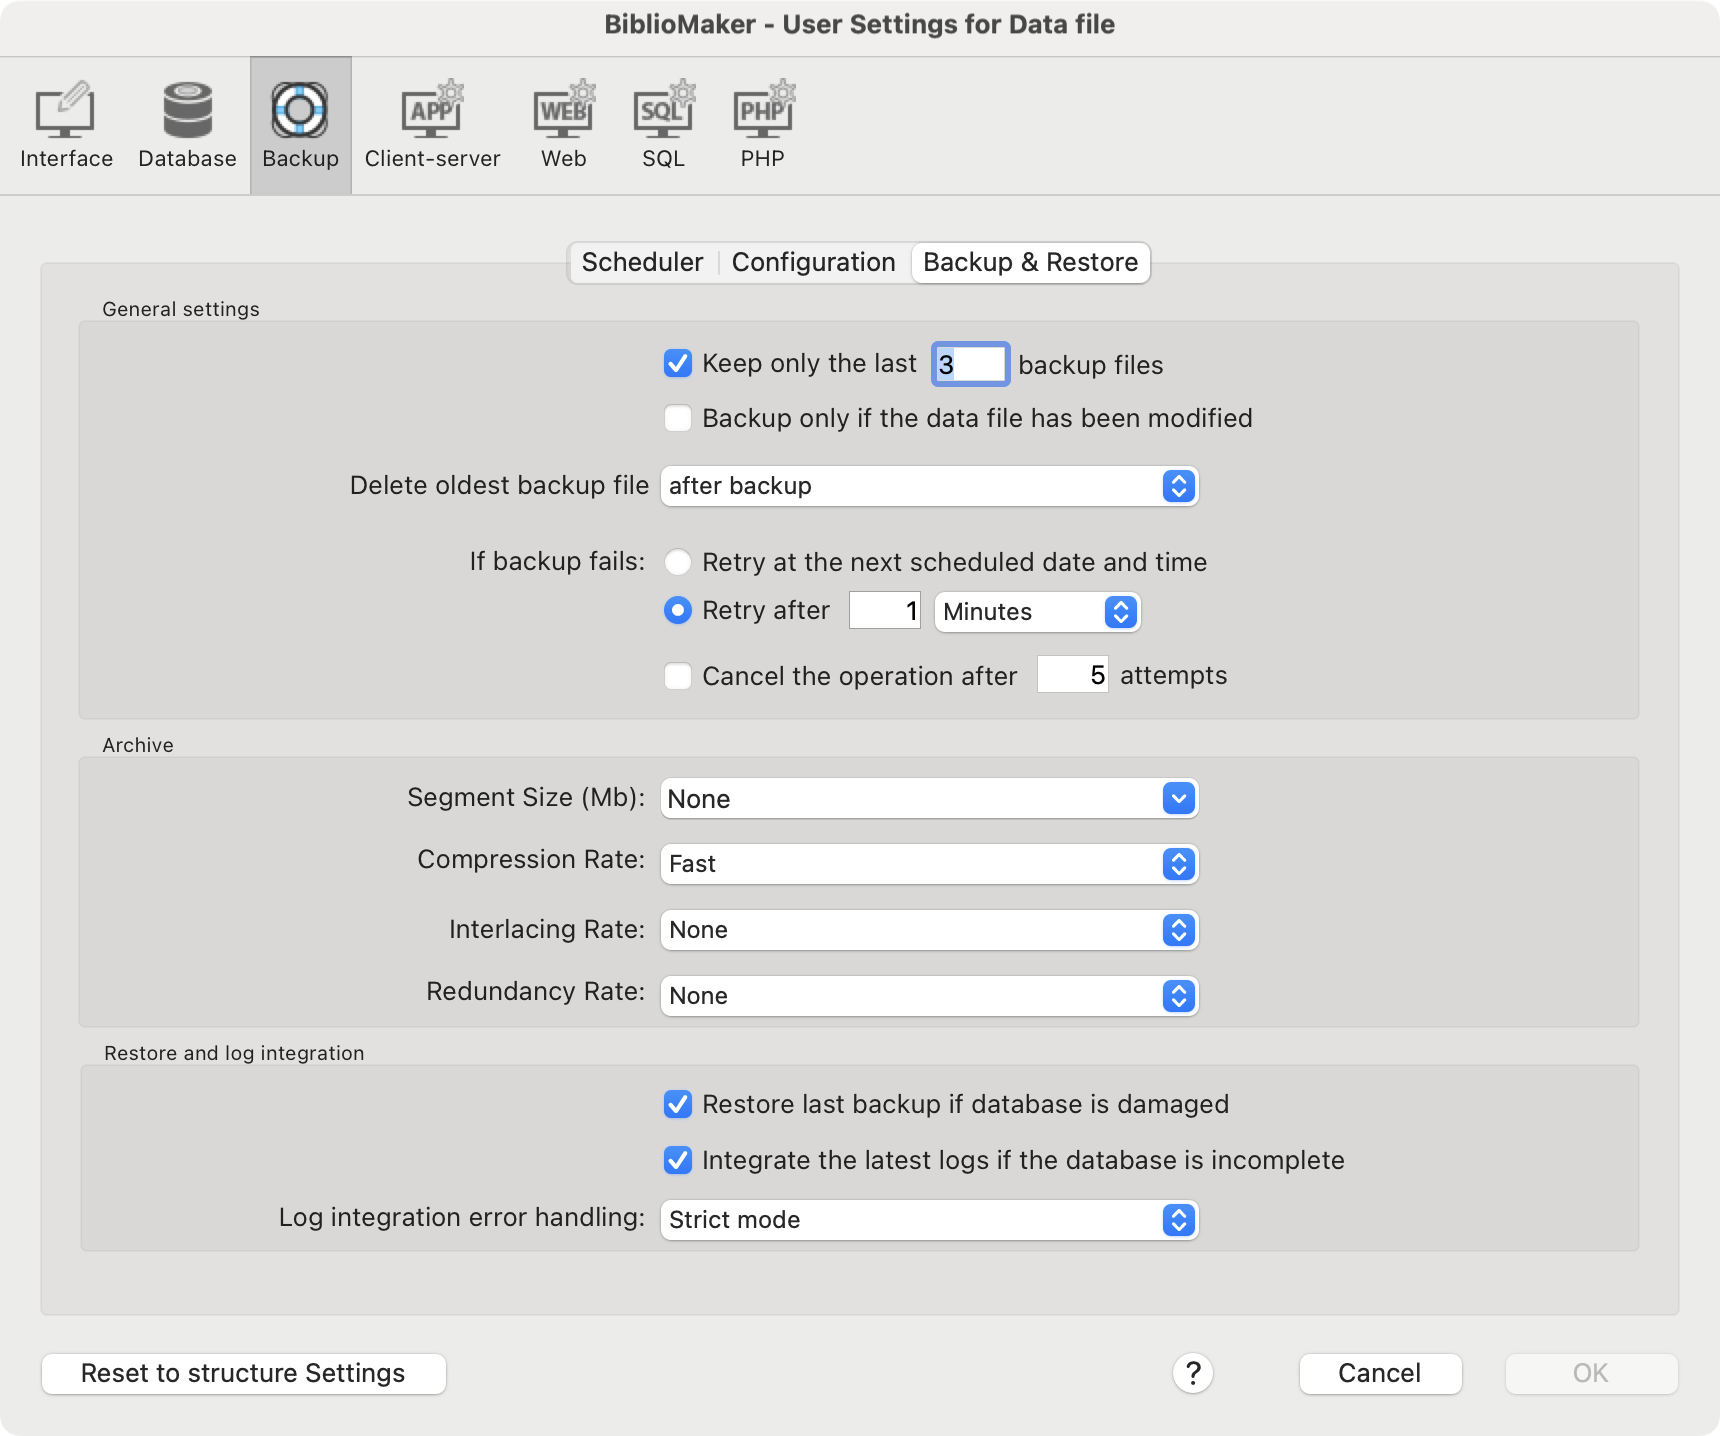1720x1436 pixels.
Task: Select Retry at next scheduled date and time
Action: [678, 562]
